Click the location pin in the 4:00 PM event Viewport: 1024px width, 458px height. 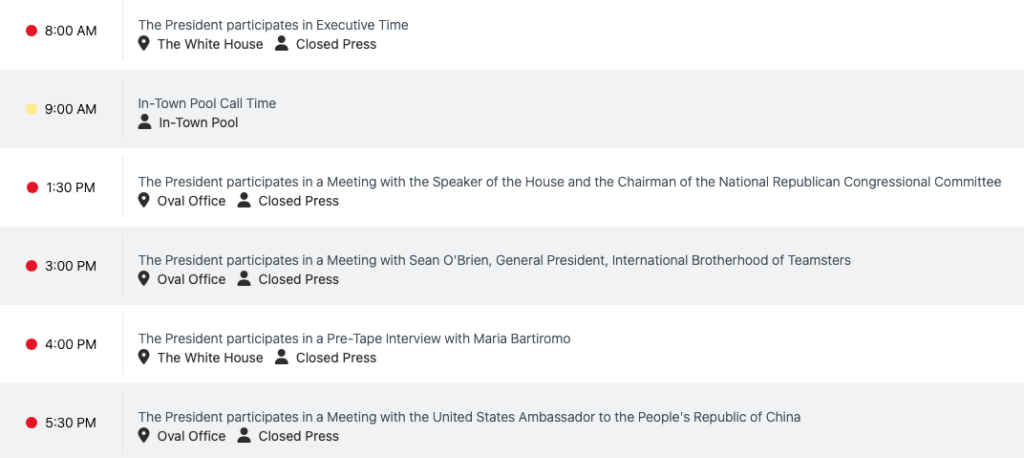144,357
